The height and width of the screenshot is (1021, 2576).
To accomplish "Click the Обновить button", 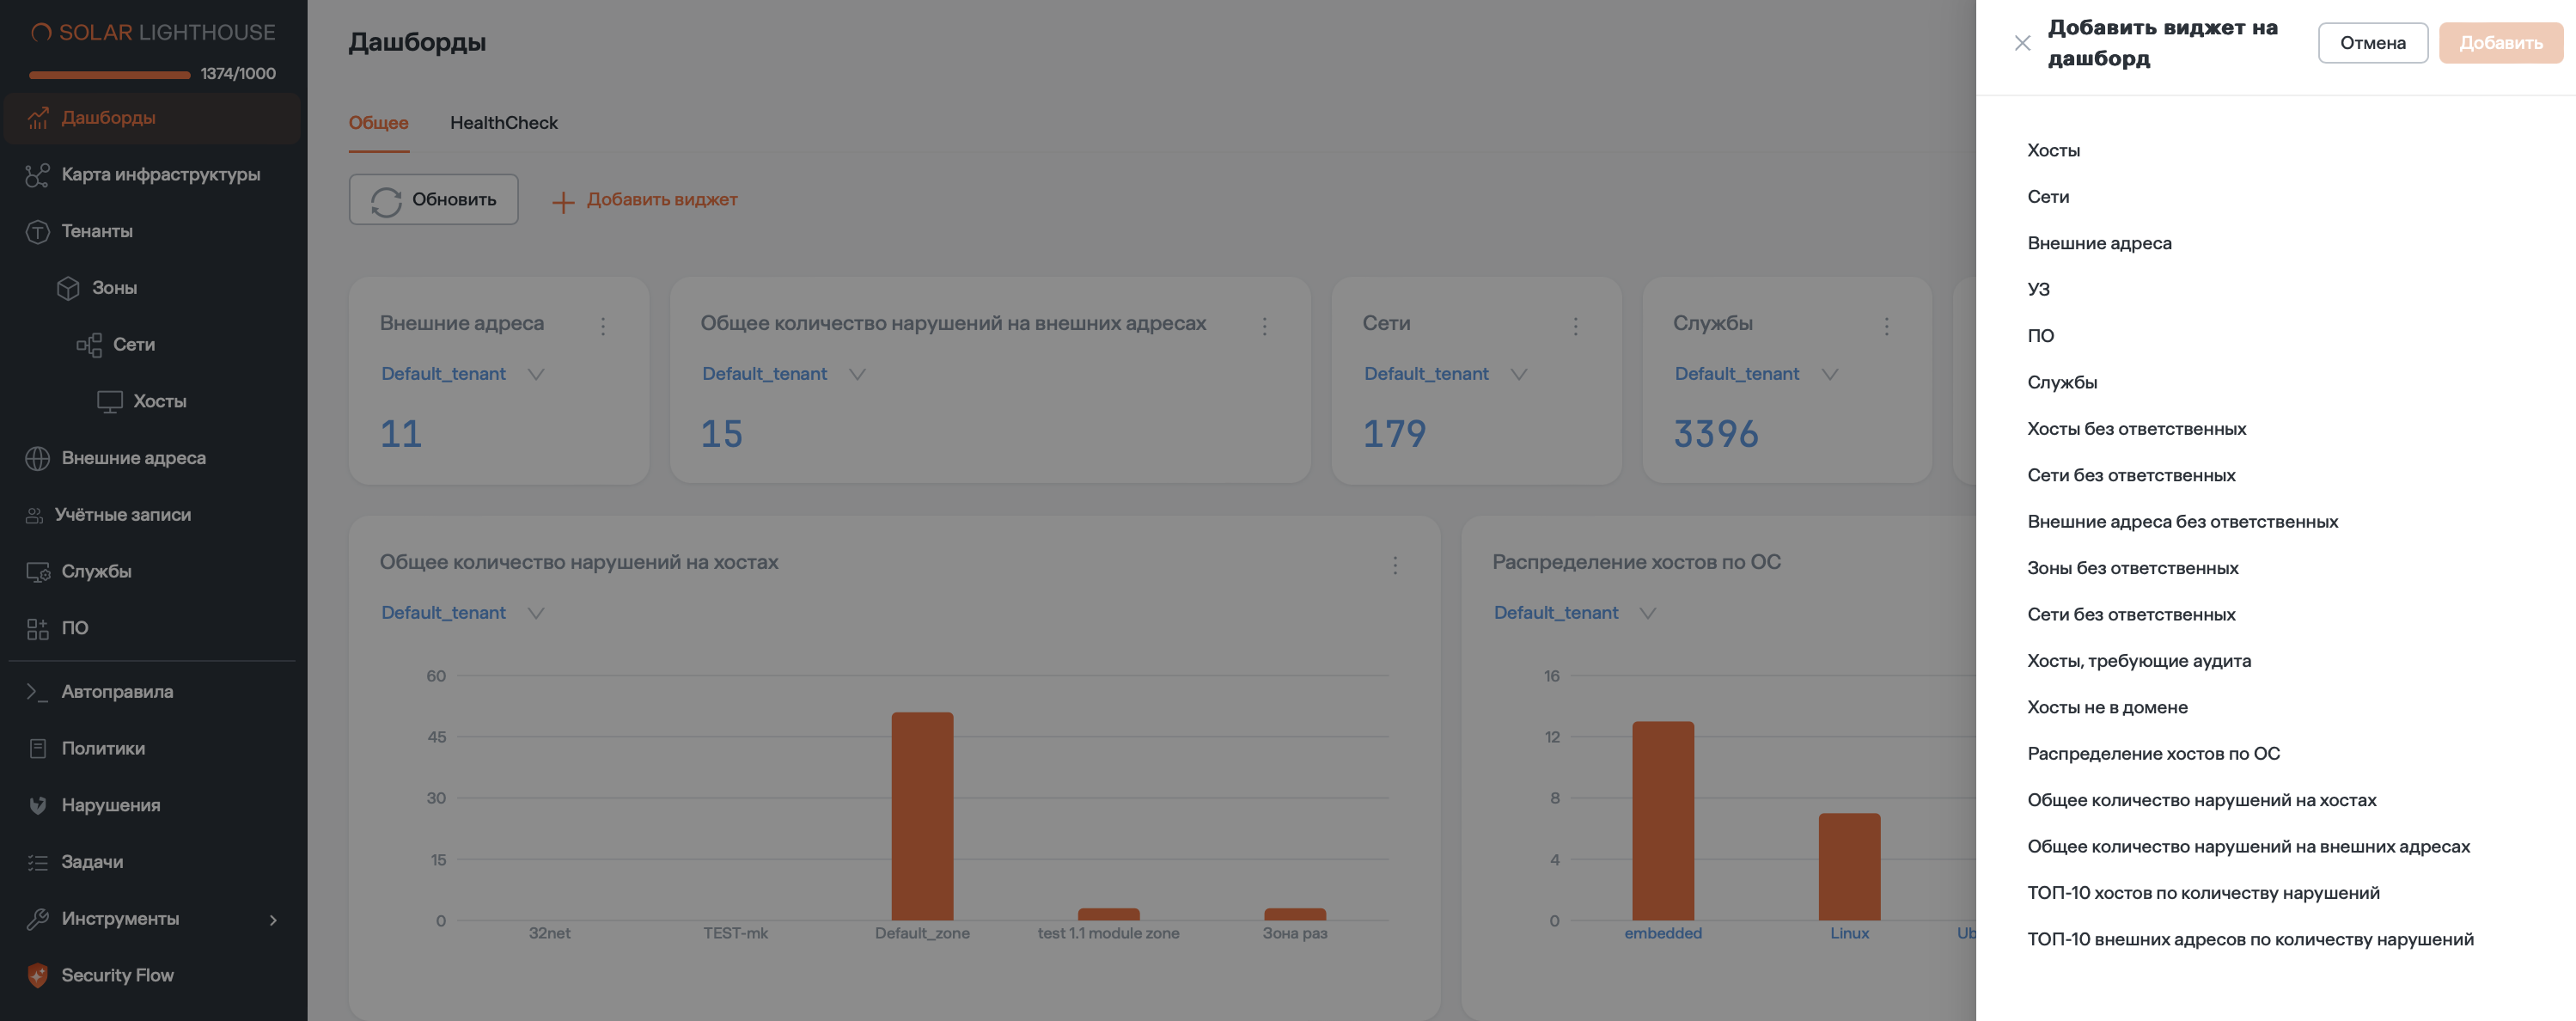I will [x=434, y=200].
